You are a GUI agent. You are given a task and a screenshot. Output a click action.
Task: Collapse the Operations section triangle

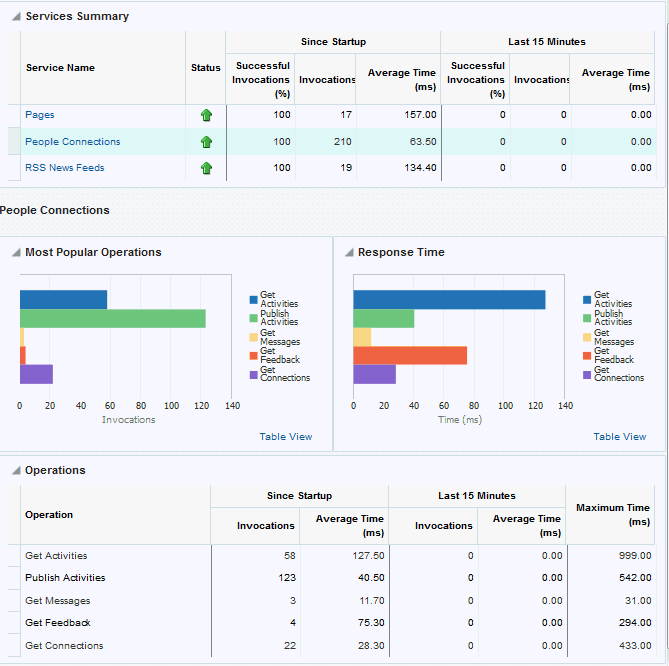pyautogui.click(x=16, y=471)
